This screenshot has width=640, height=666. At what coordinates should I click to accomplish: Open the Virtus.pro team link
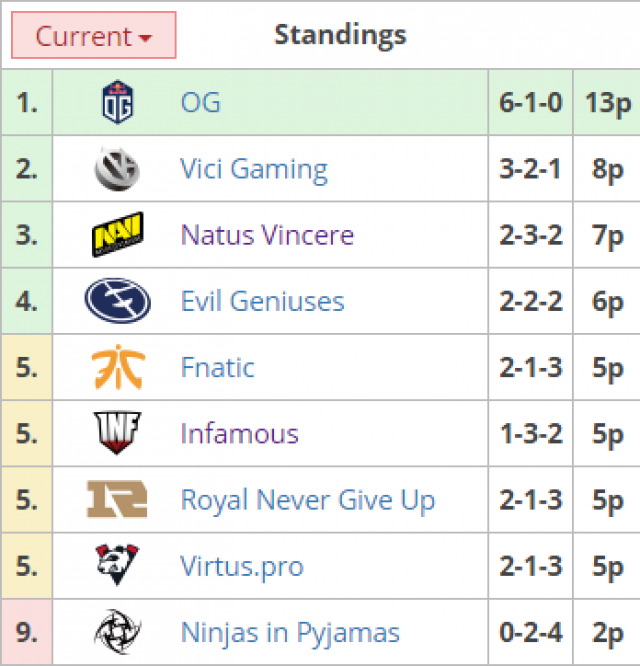tap(242, 566)
